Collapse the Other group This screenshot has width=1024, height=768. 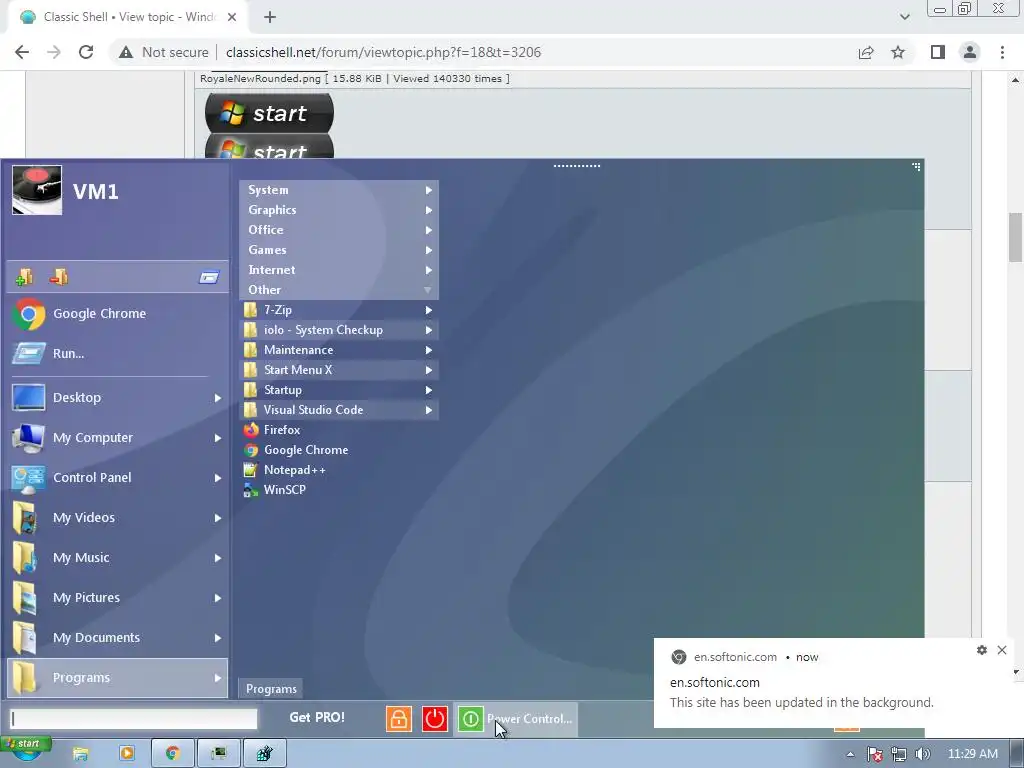point(339,289)
